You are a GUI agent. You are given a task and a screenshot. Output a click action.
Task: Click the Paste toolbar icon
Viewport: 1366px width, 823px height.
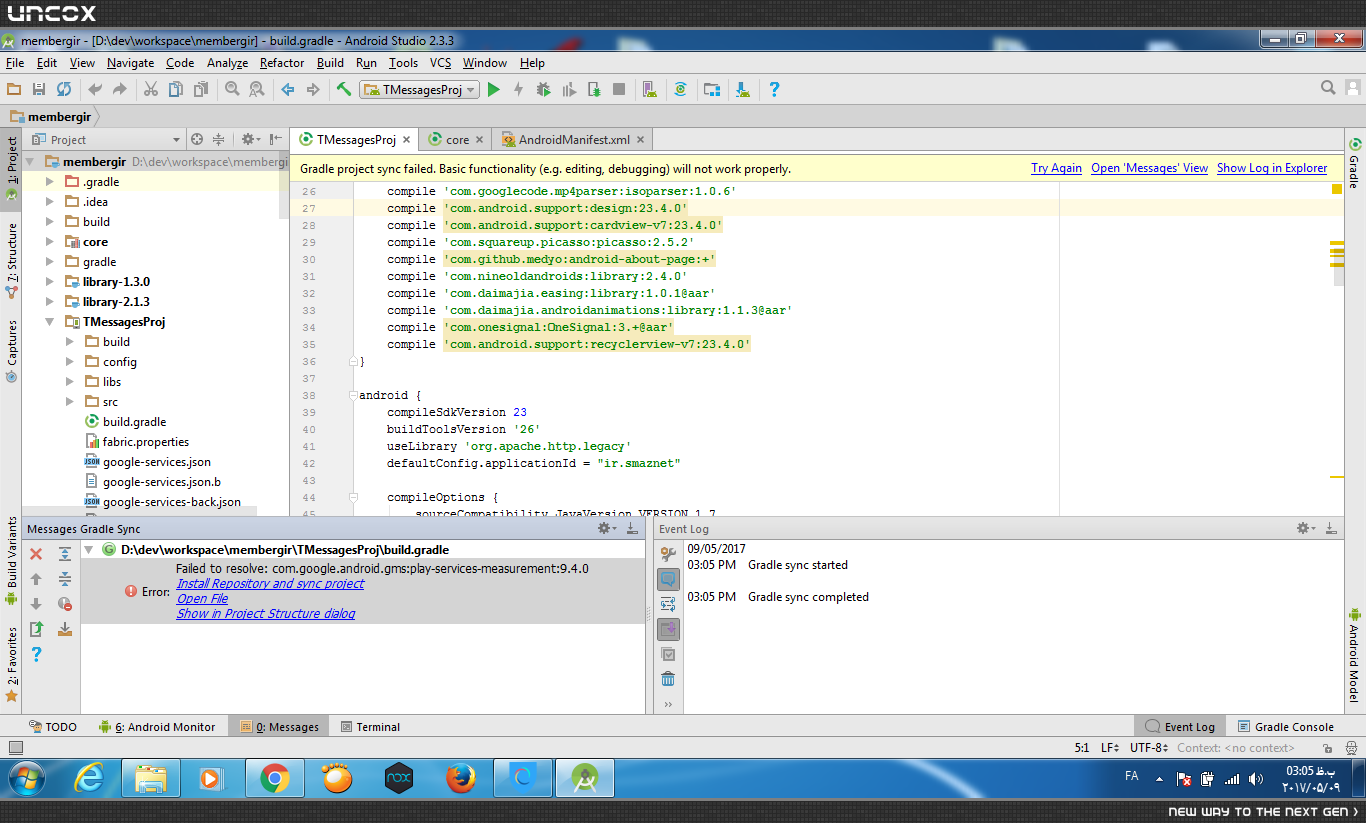(201, 89)
